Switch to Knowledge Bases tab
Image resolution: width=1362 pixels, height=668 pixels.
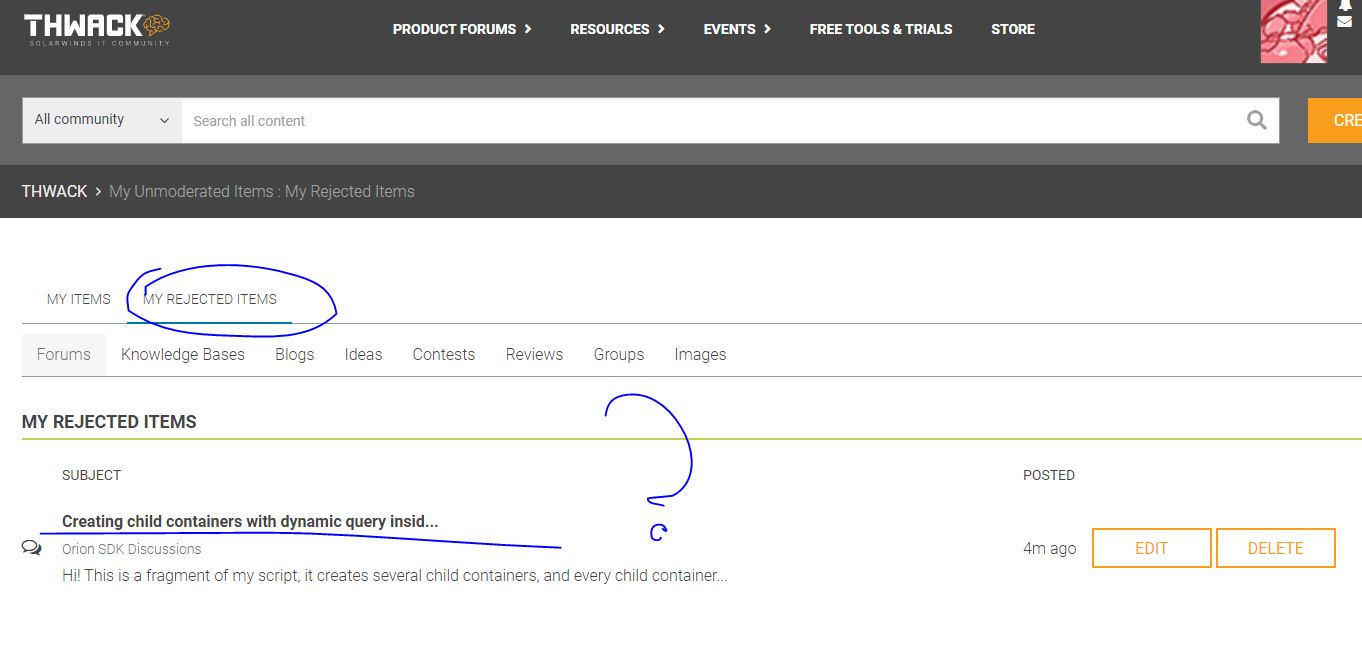coord(183,354)
